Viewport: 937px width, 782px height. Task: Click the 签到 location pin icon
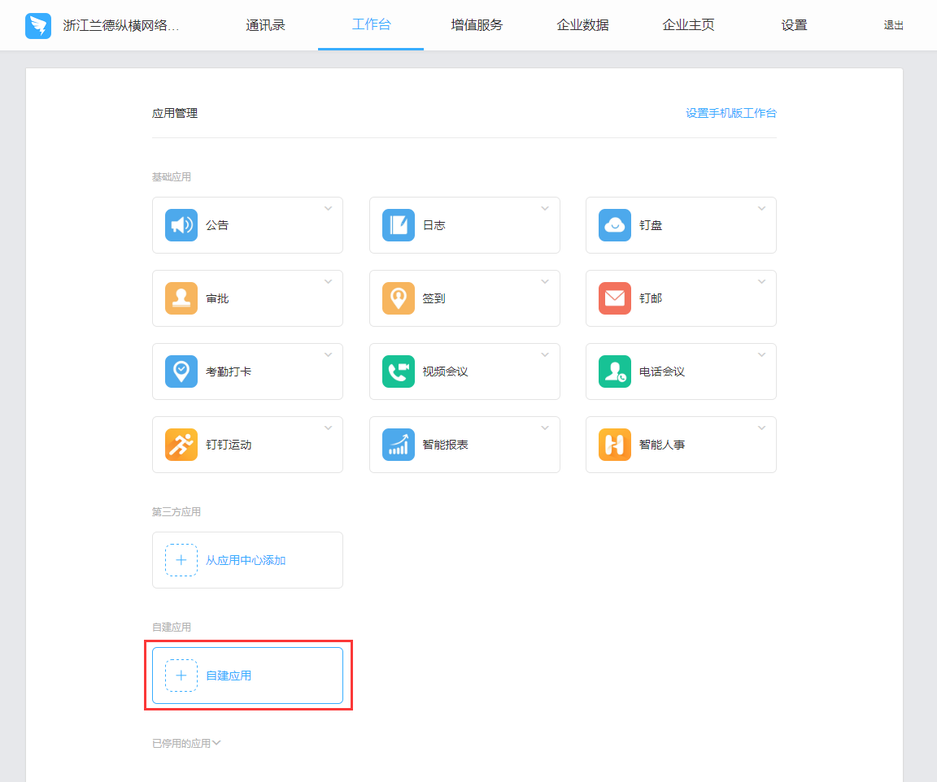(x=398, y=298)
